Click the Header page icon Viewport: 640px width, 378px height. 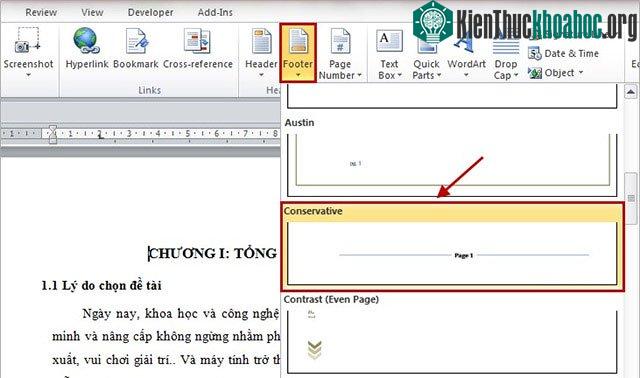tap(261, 41)
